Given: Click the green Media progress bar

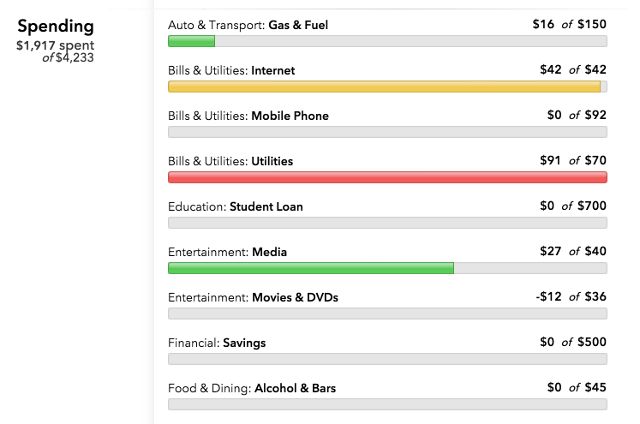Looking at the screenshot, I should click(x=310, y=268).
